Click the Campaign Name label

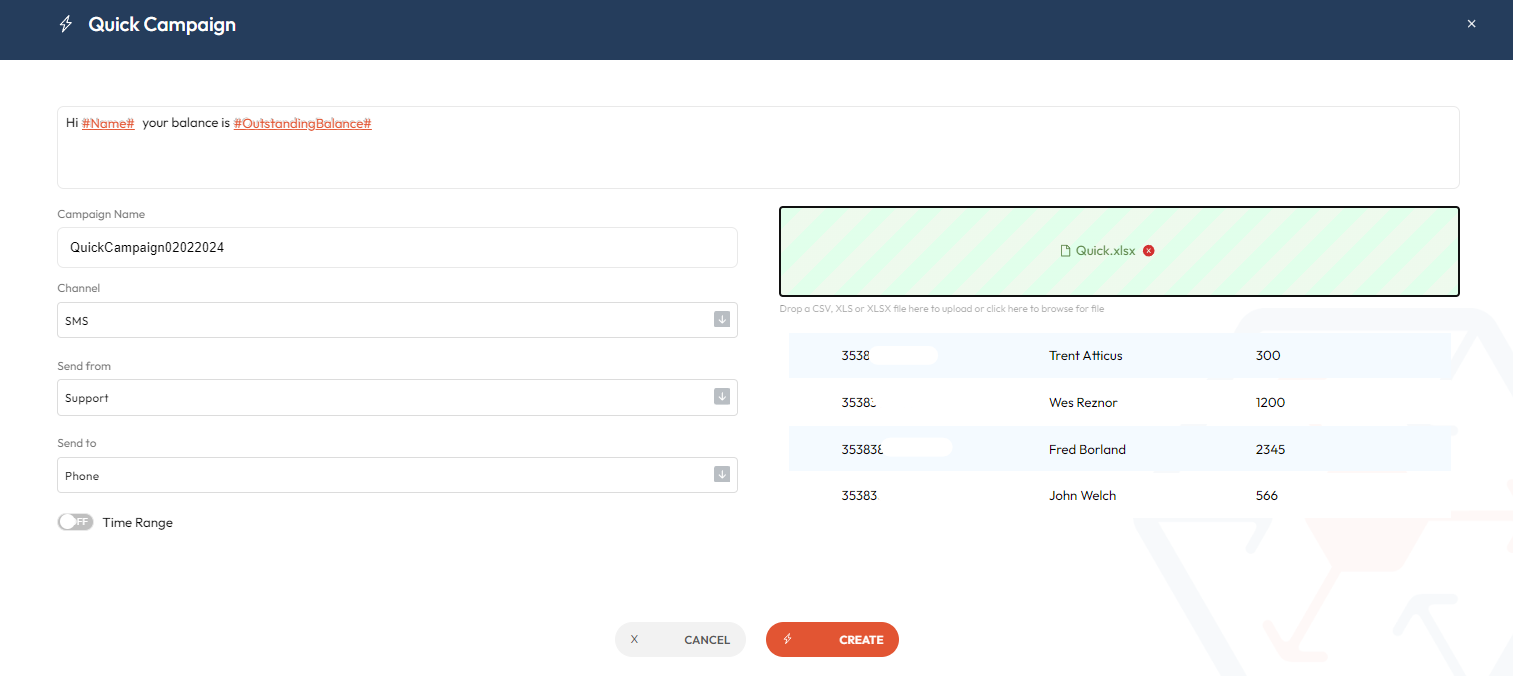tap(101, 214)
